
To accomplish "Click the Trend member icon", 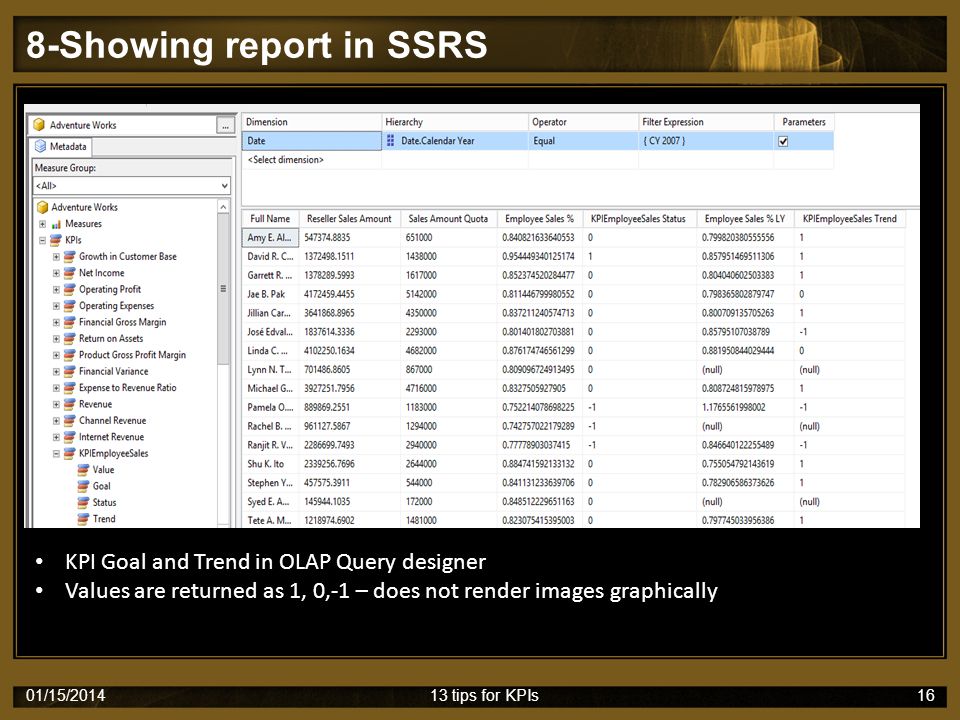I will tap(83, 519).
